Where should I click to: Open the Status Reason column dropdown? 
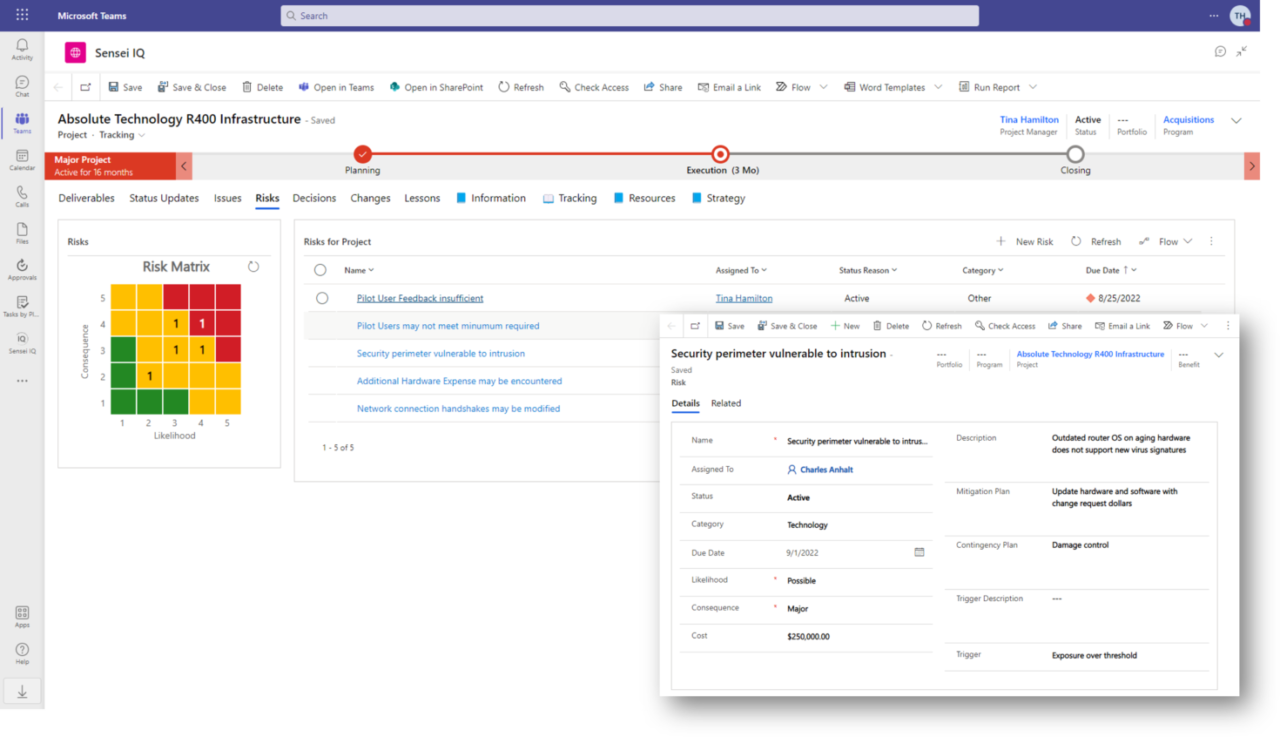pyautogui.click(x=868, y=270)
